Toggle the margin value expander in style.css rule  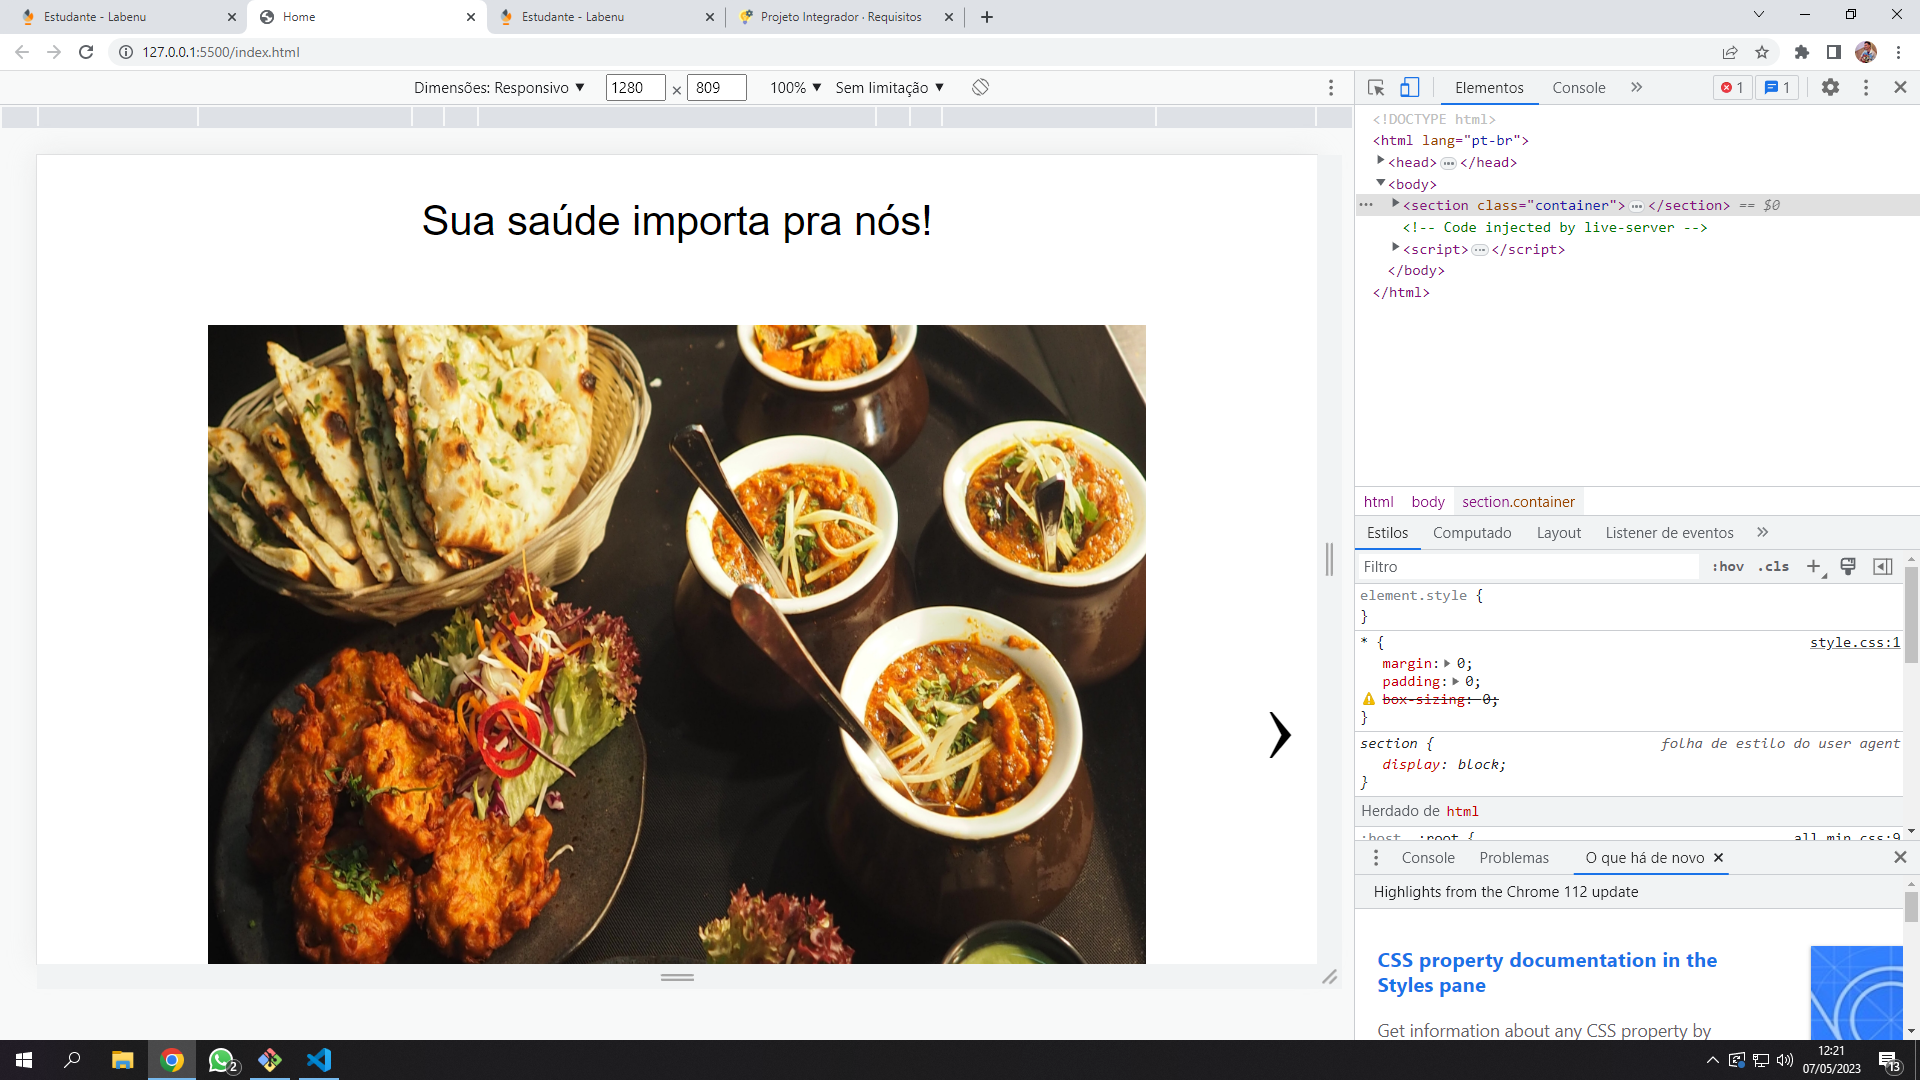[x=1447, y=663]
